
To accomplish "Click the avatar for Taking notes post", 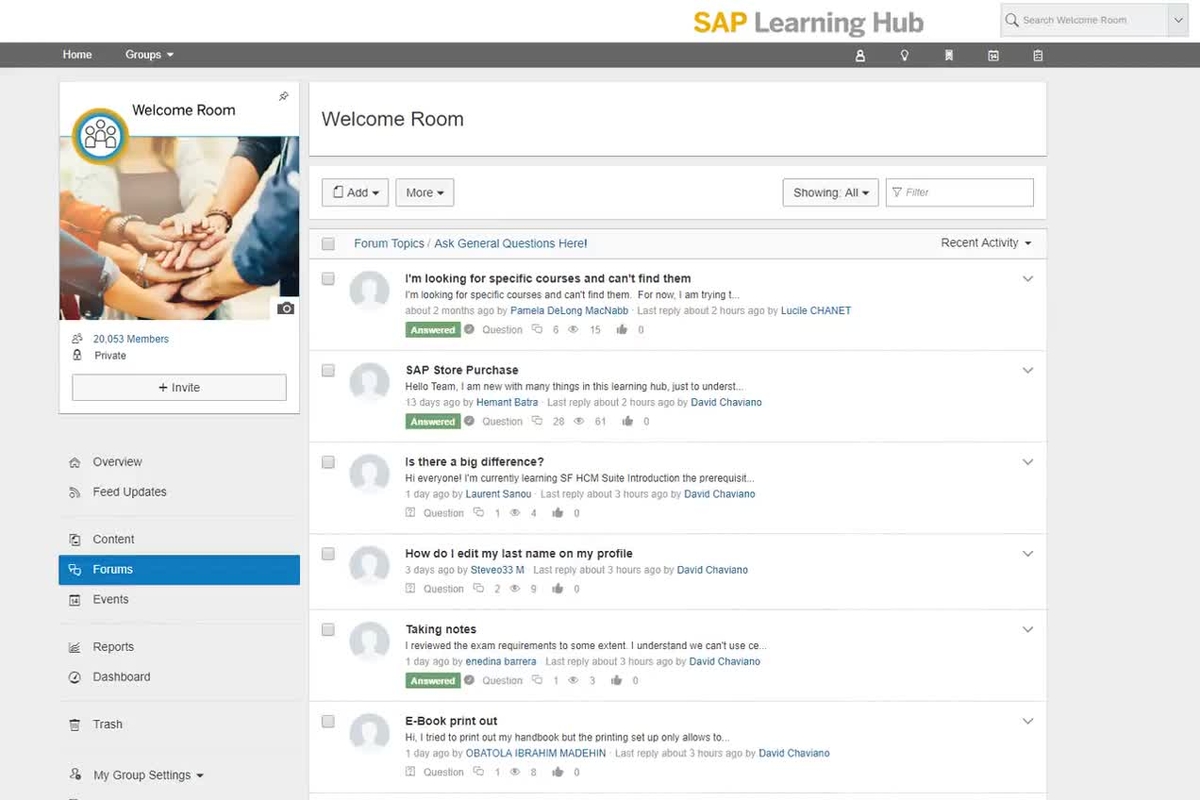I will [369, 641].
